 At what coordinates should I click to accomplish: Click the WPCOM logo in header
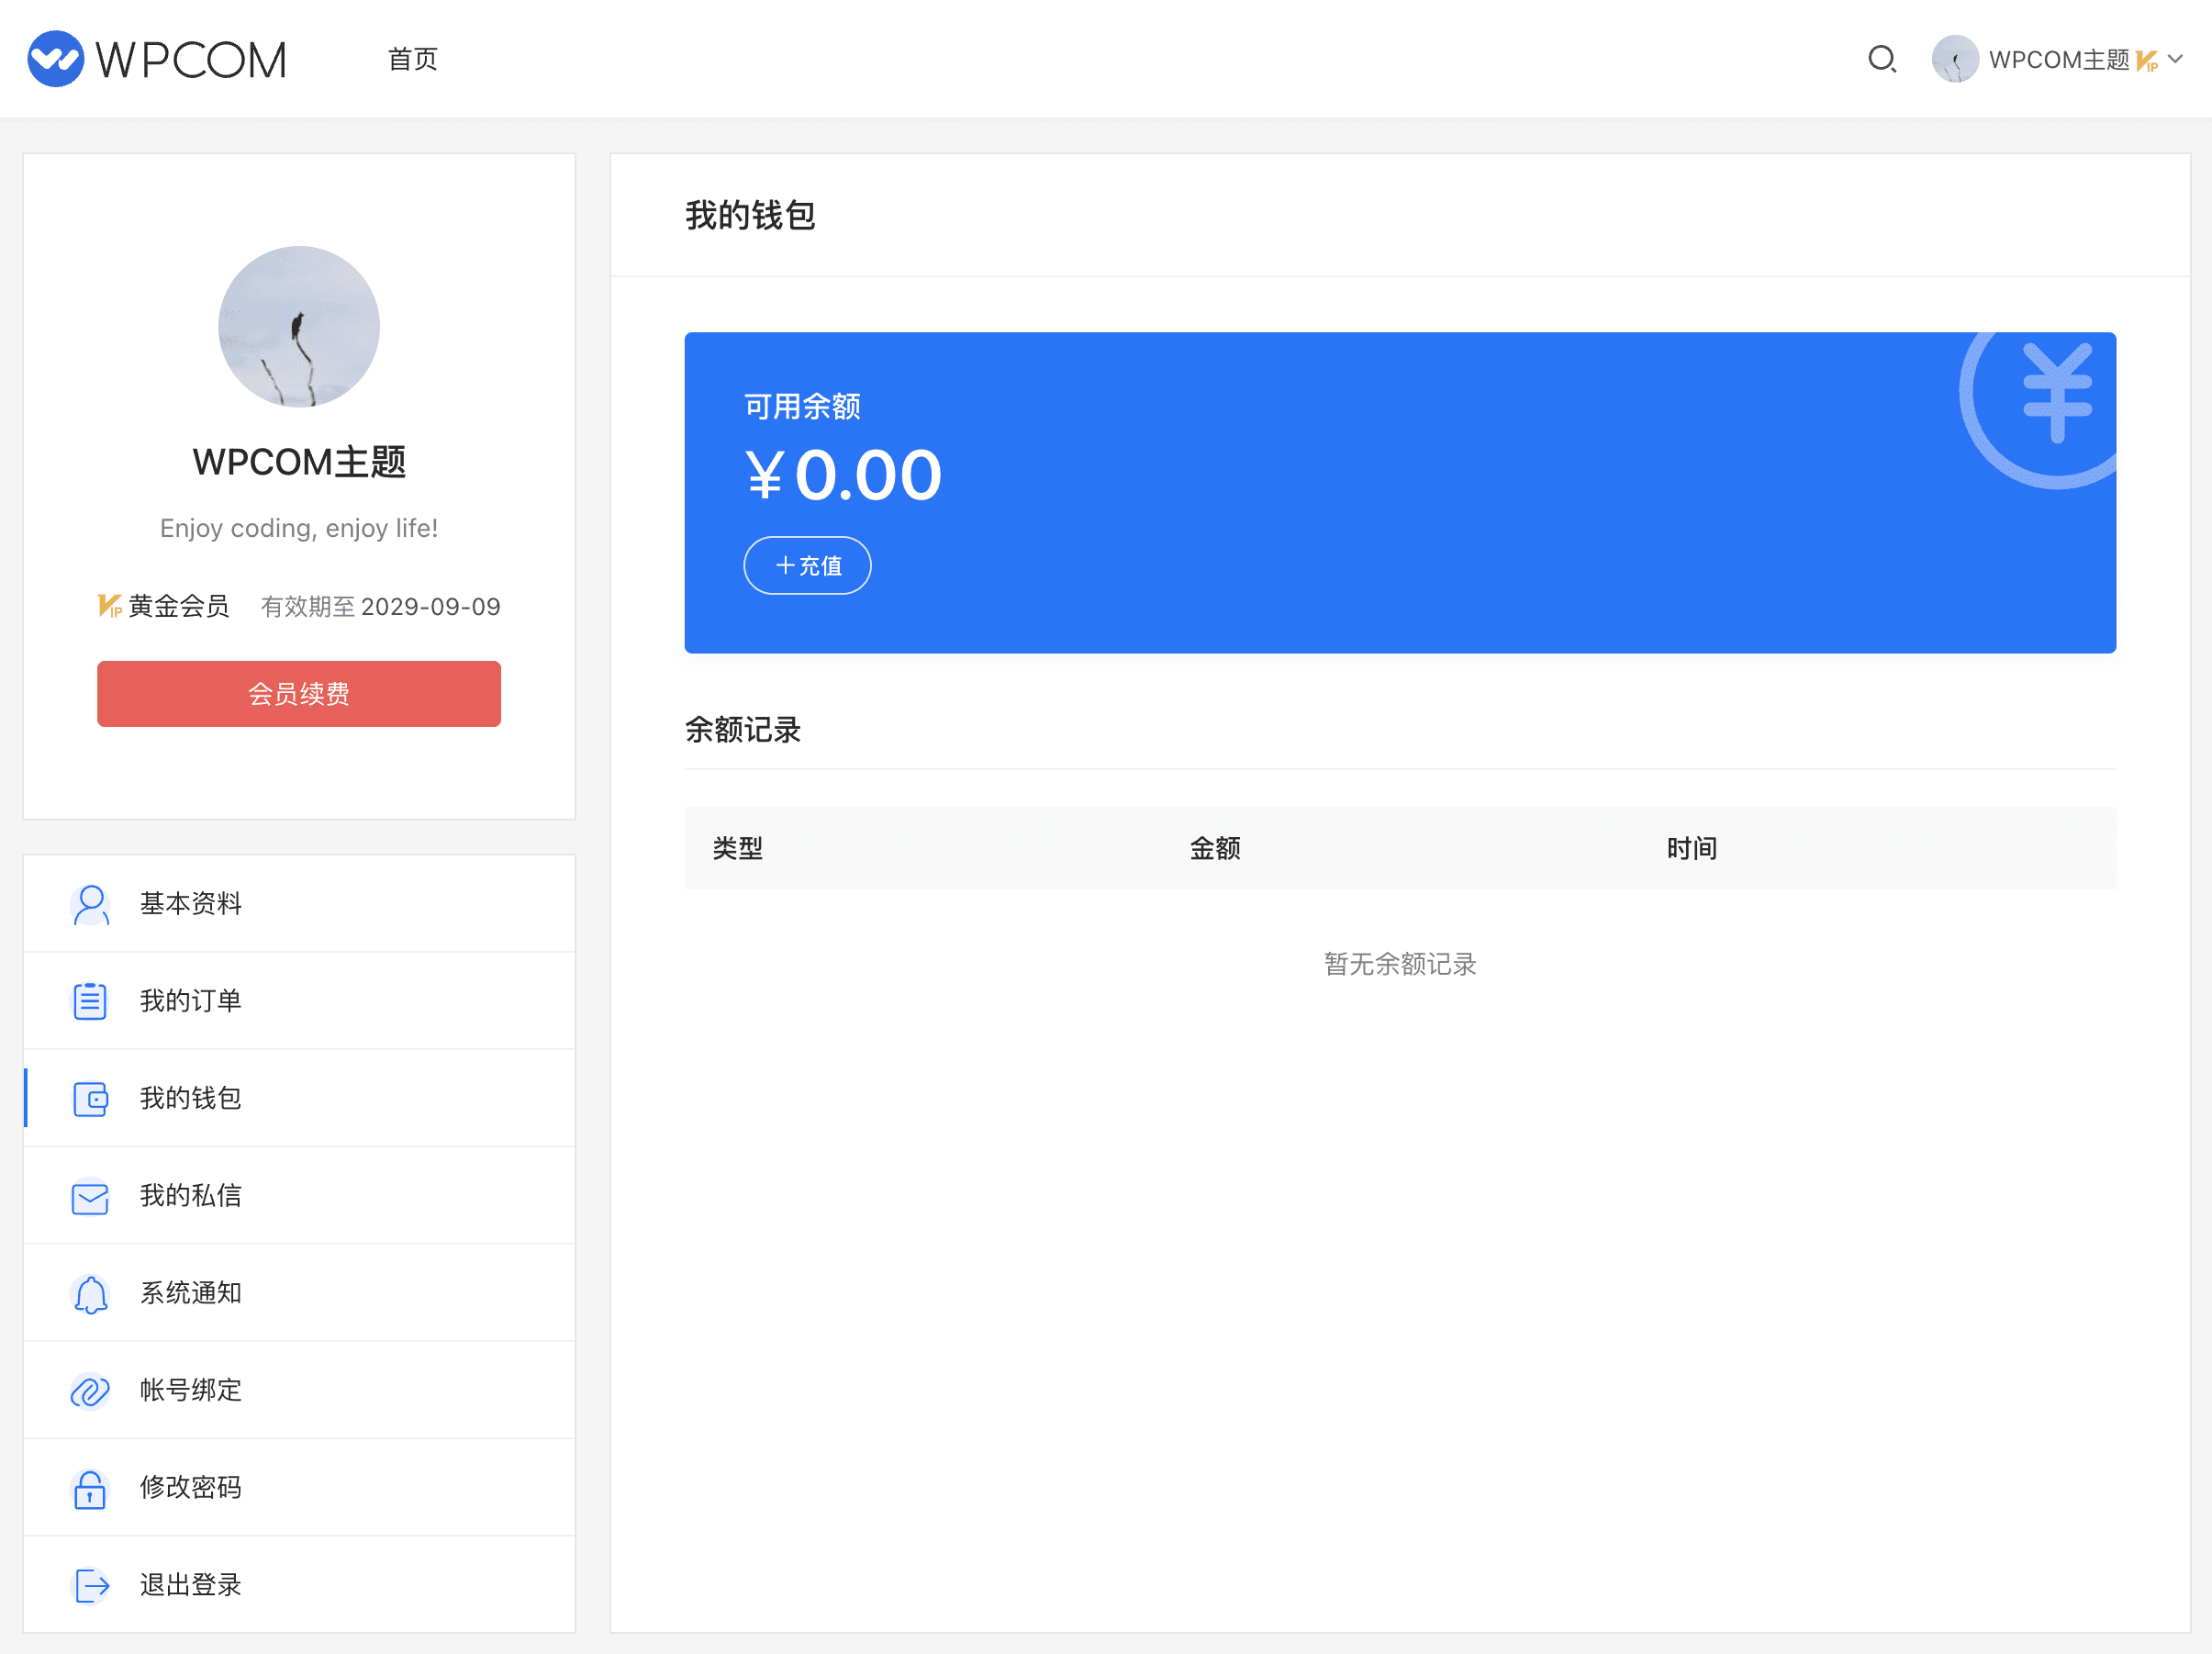(157, 59)
